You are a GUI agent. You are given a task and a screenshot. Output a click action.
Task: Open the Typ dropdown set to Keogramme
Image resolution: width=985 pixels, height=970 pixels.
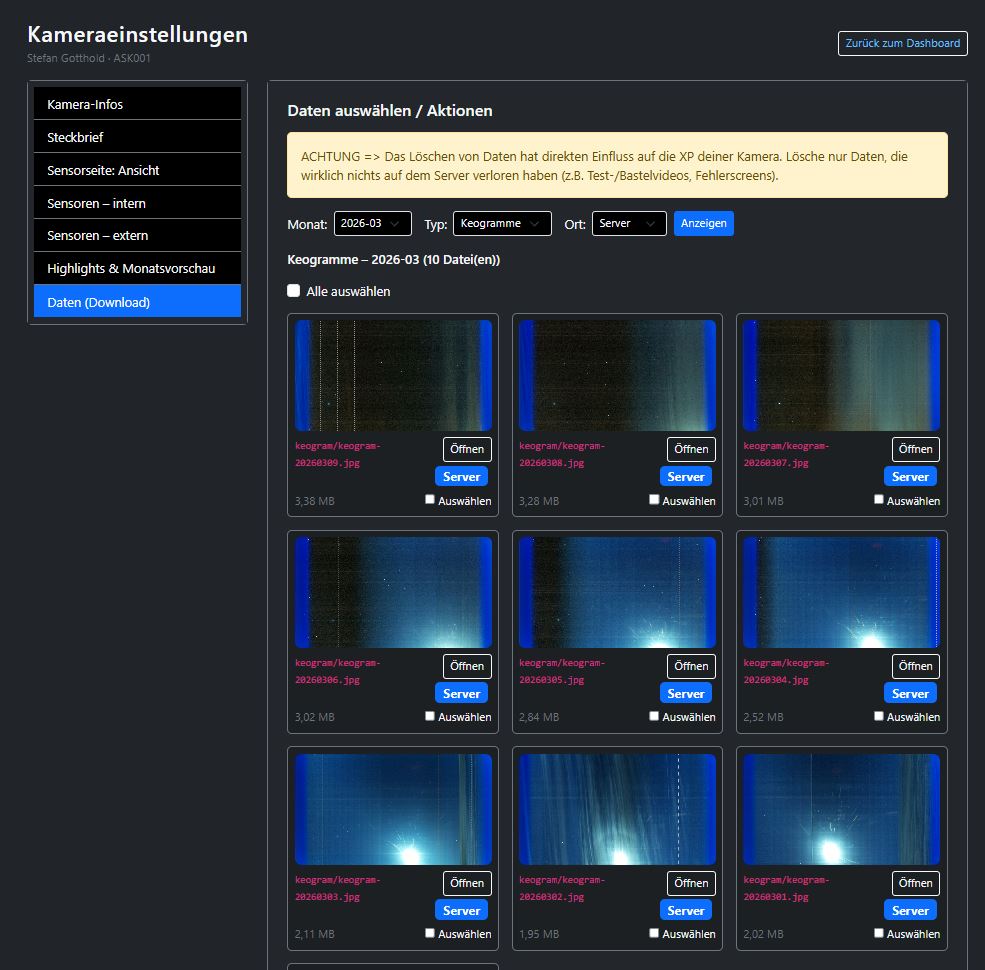tap(501, 223)
